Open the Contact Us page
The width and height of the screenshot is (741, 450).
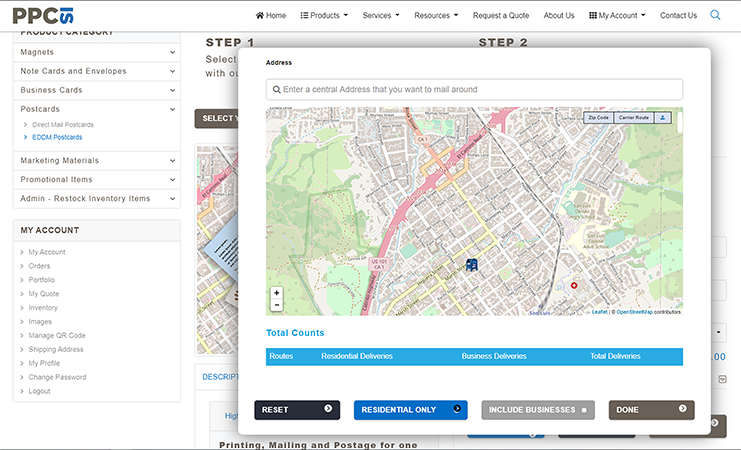[678, 15]
